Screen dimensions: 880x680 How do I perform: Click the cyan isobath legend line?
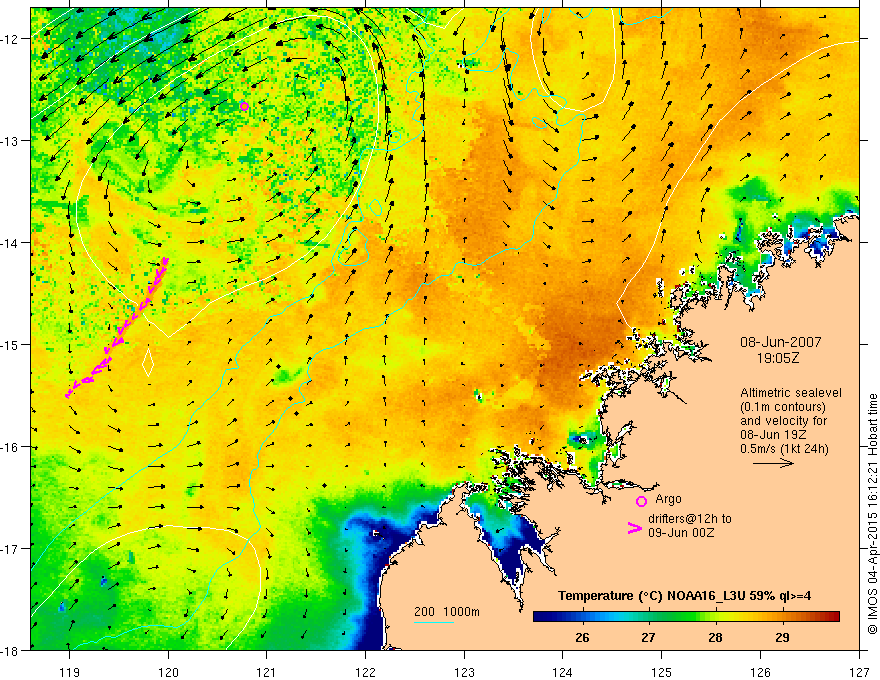(x=434, y=622)
